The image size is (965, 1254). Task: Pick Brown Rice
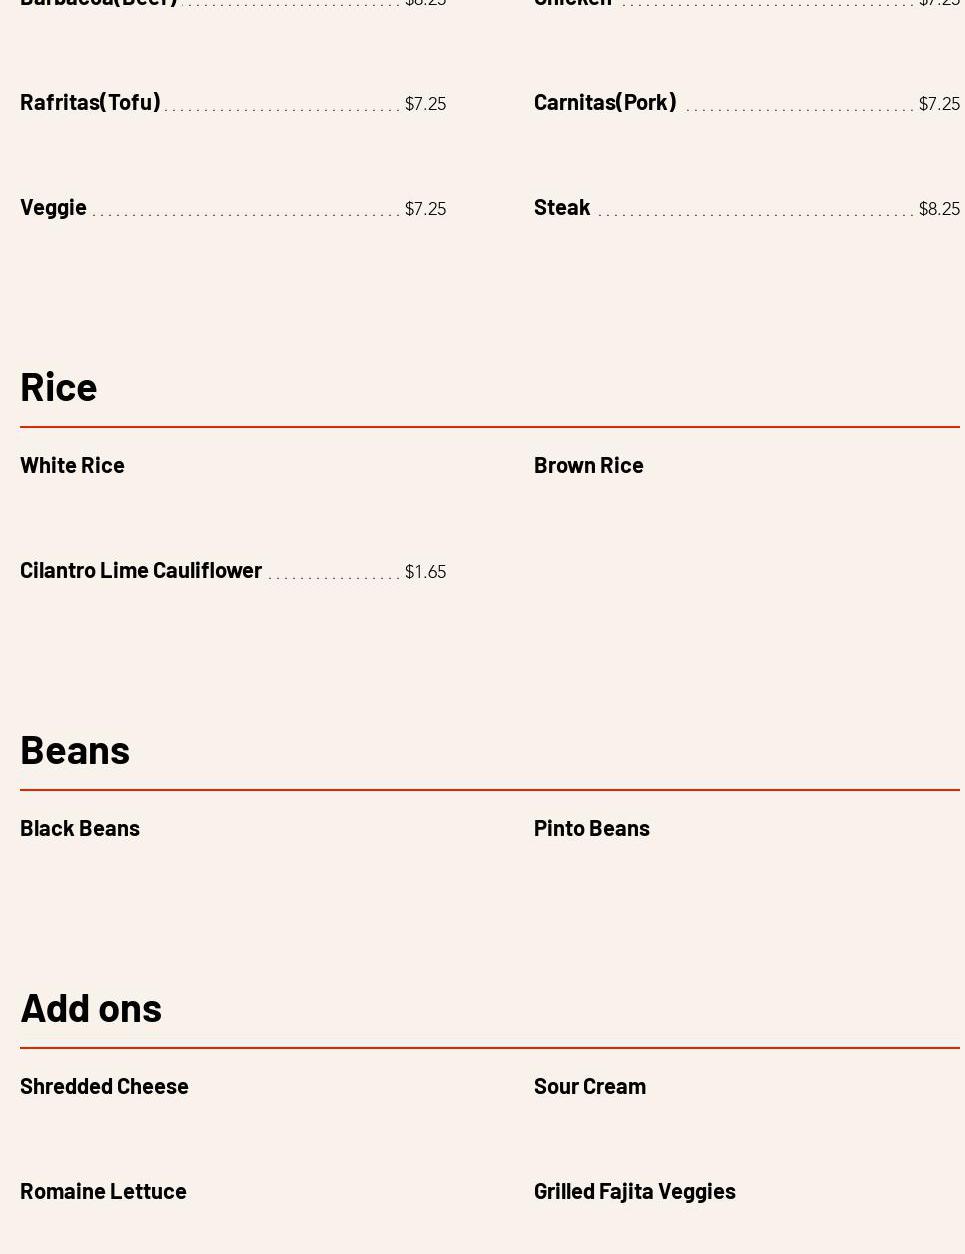coord(588,465)
